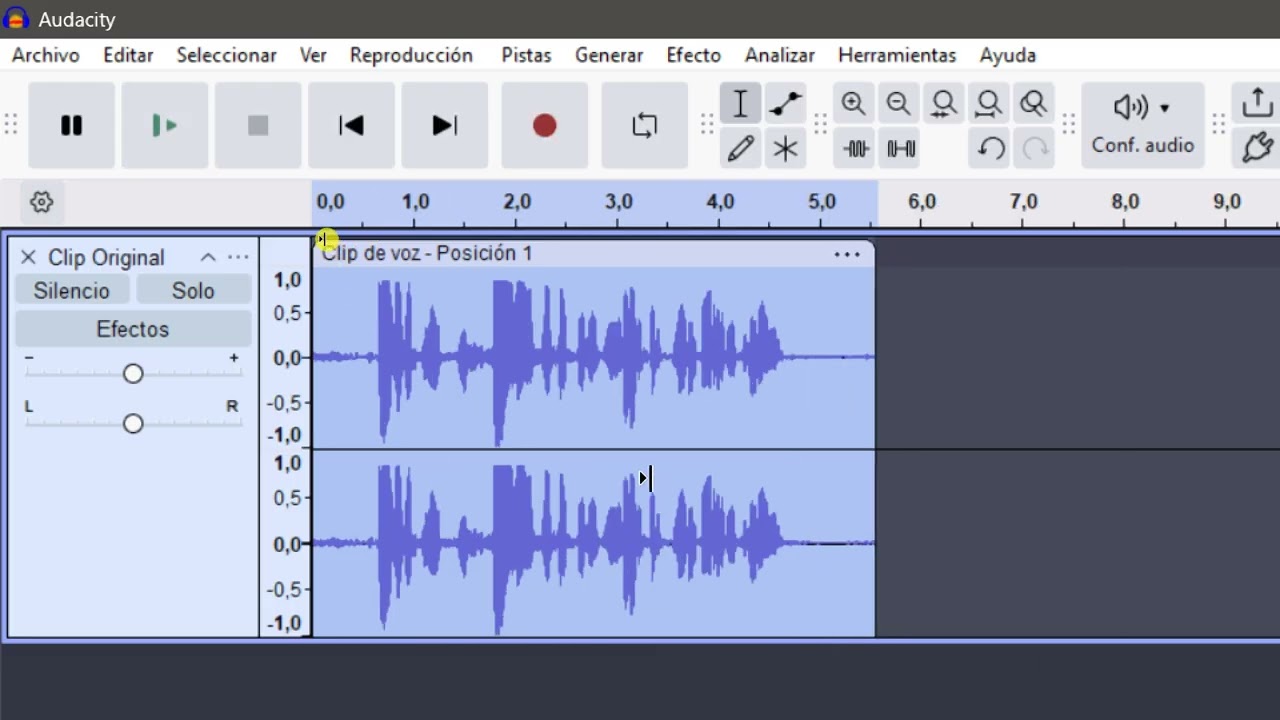Fit selection to width zoom icon
The width and height of the screenshot is (1280, 720).
pos(943,103)
